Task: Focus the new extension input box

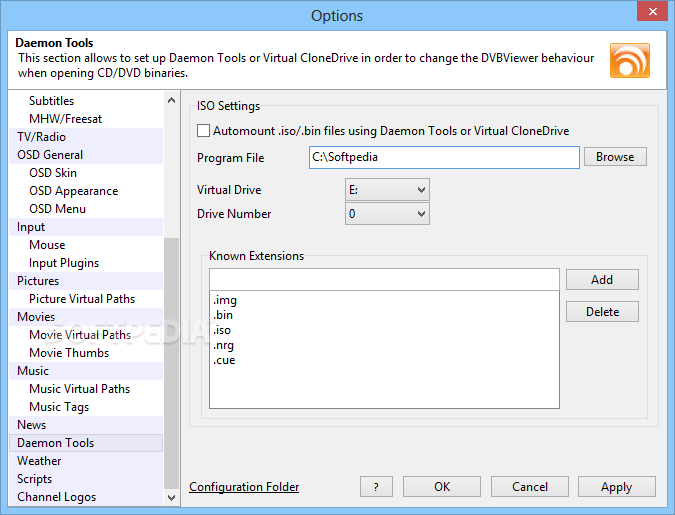Action: tap(384, 280)
